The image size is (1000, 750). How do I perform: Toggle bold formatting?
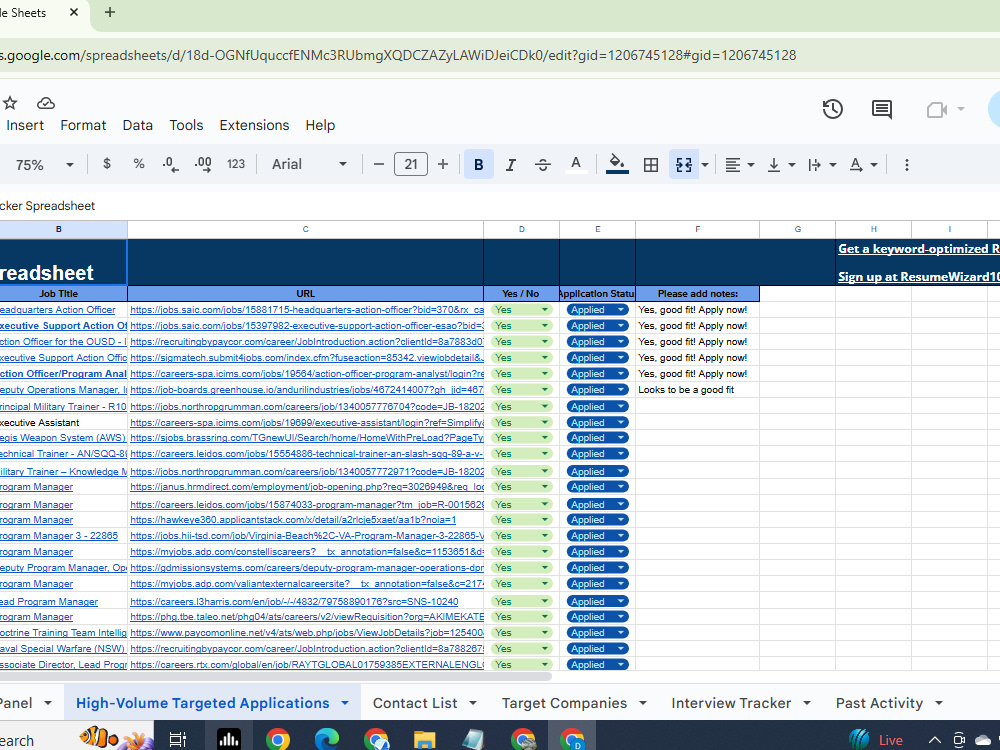click(x=478, y=165)
